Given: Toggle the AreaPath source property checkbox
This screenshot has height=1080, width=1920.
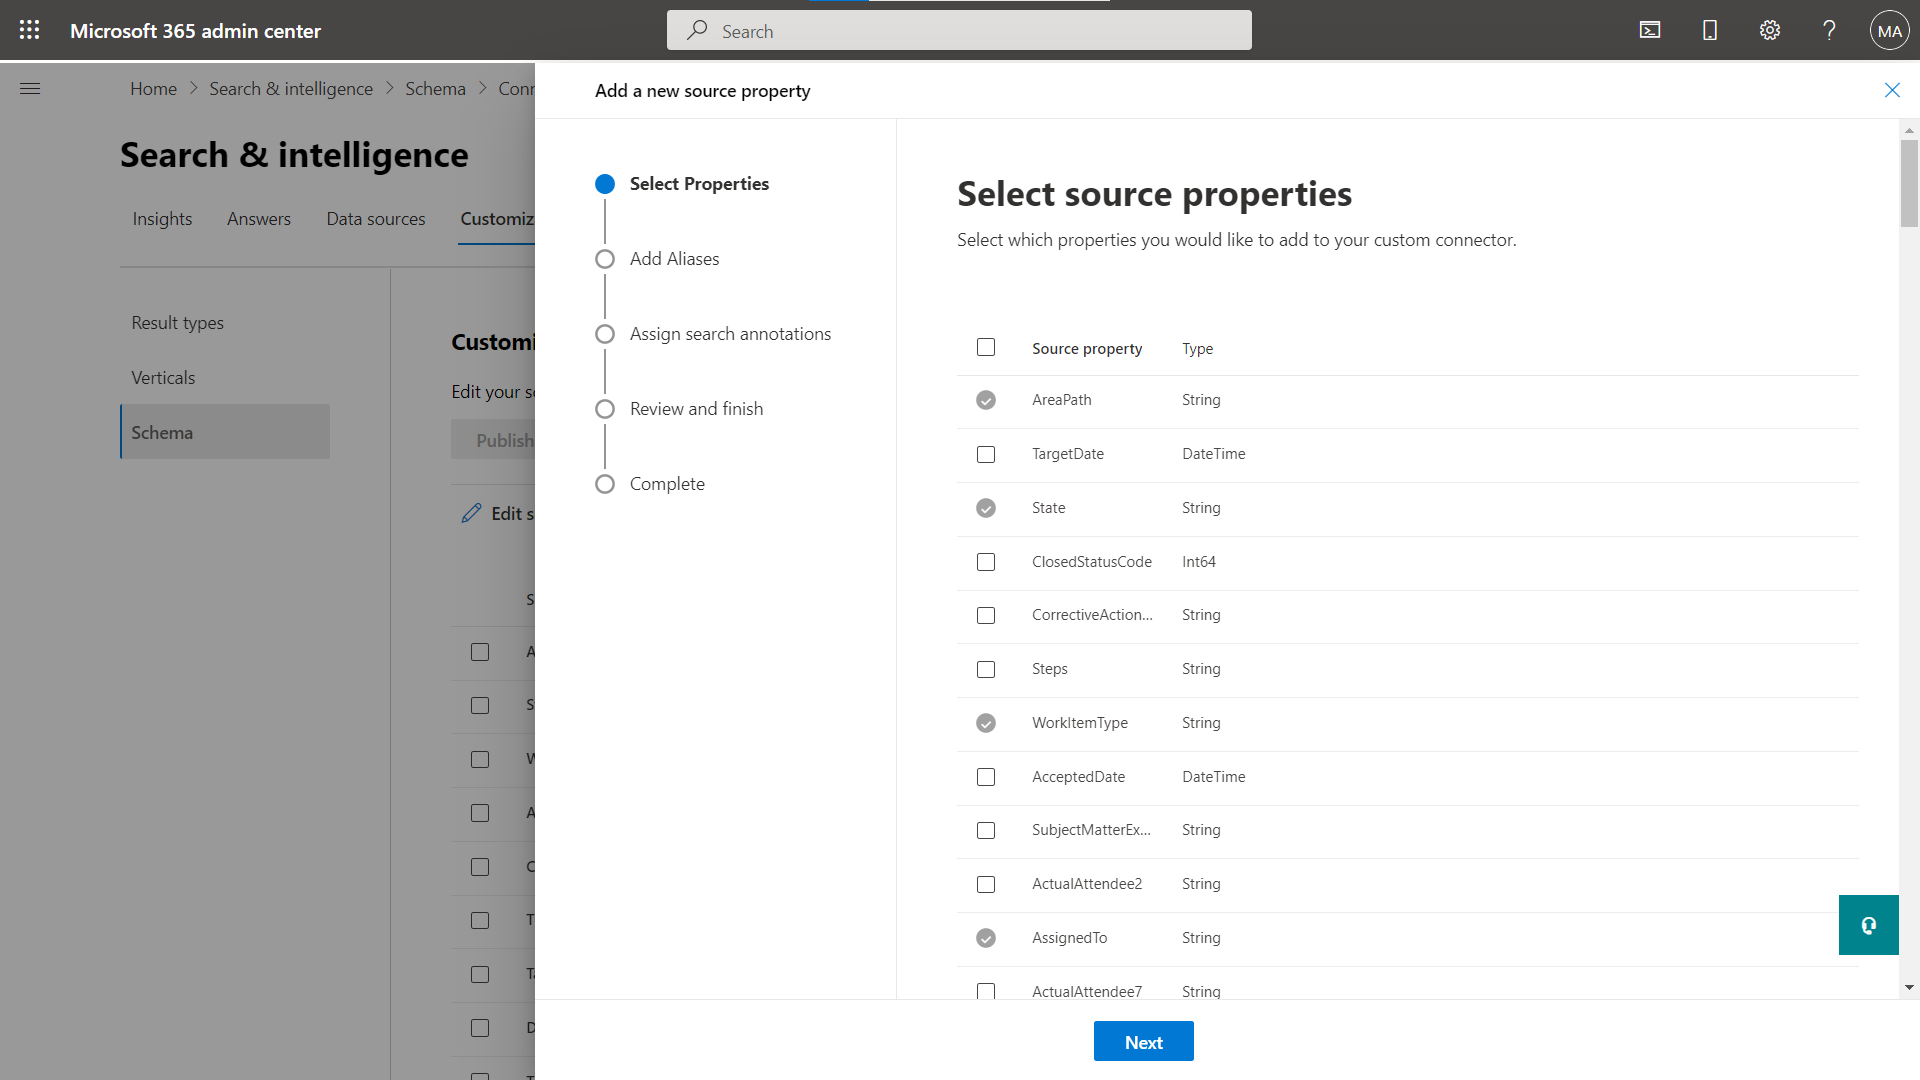Looking at the screenshot, I should 985,400.
